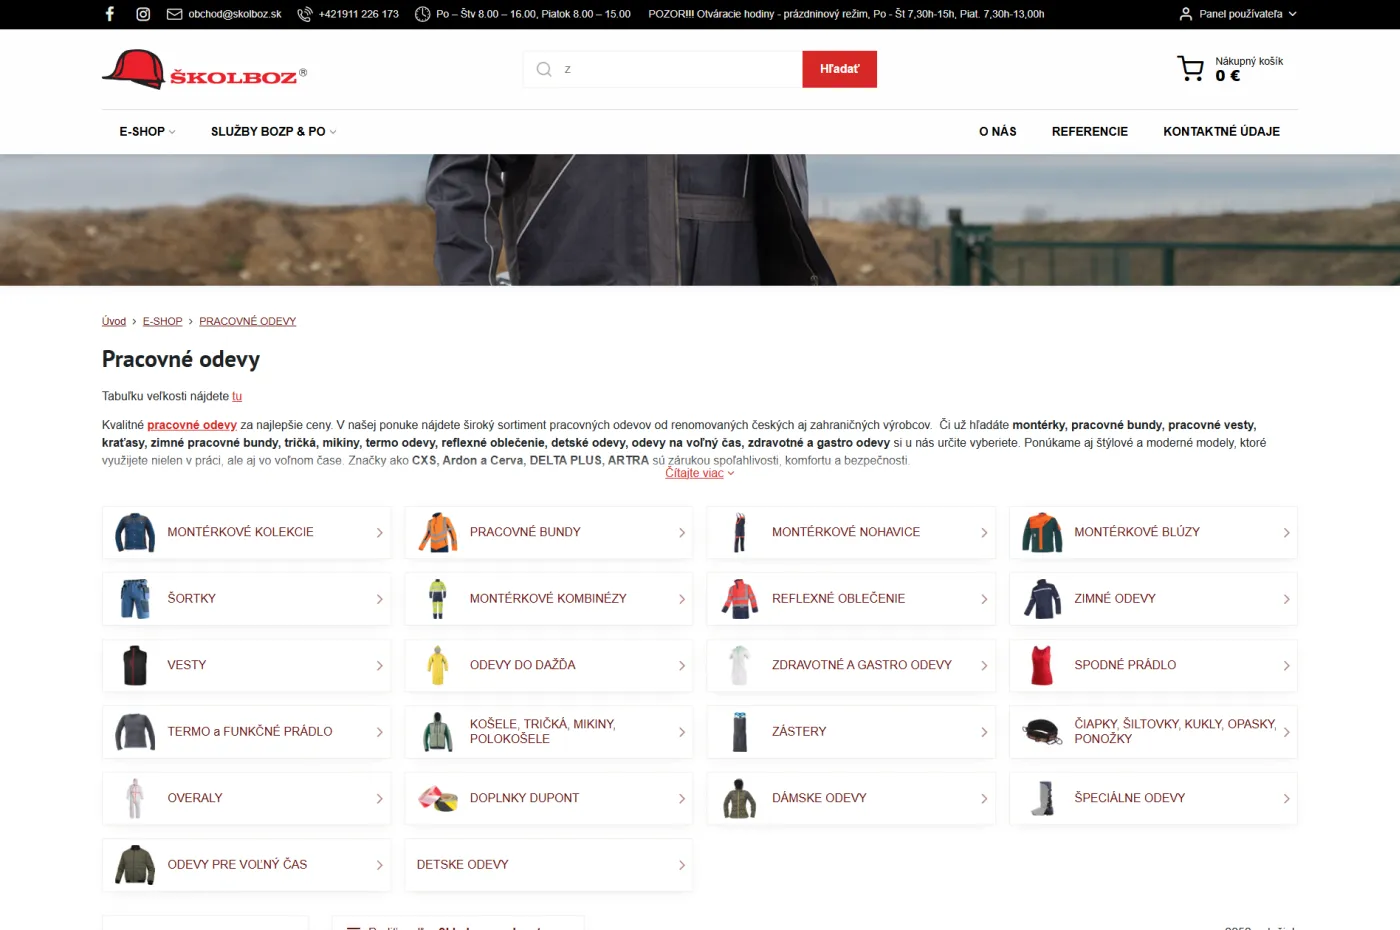Click the yellow raincoat icon for Odevy do dažďa
Screen dimensions: 1400x930
tap(437, 665)
